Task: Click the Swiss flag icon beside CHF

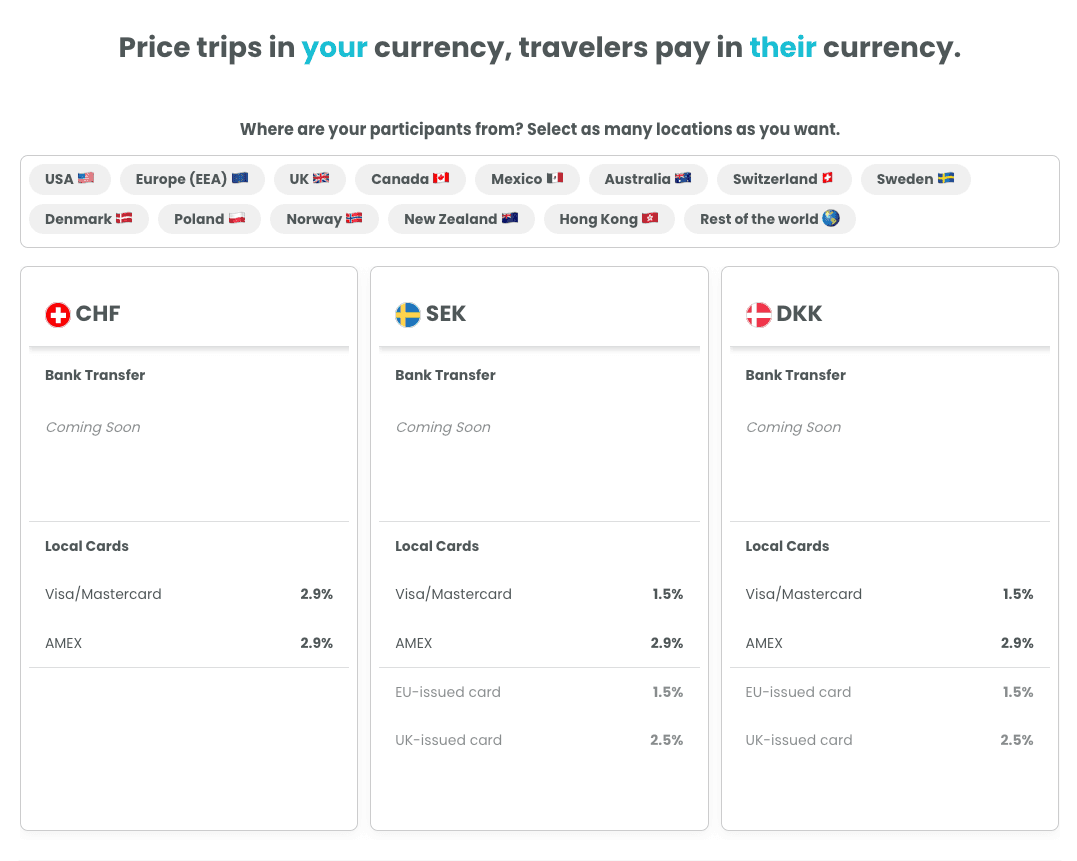Action: point(58,315)
